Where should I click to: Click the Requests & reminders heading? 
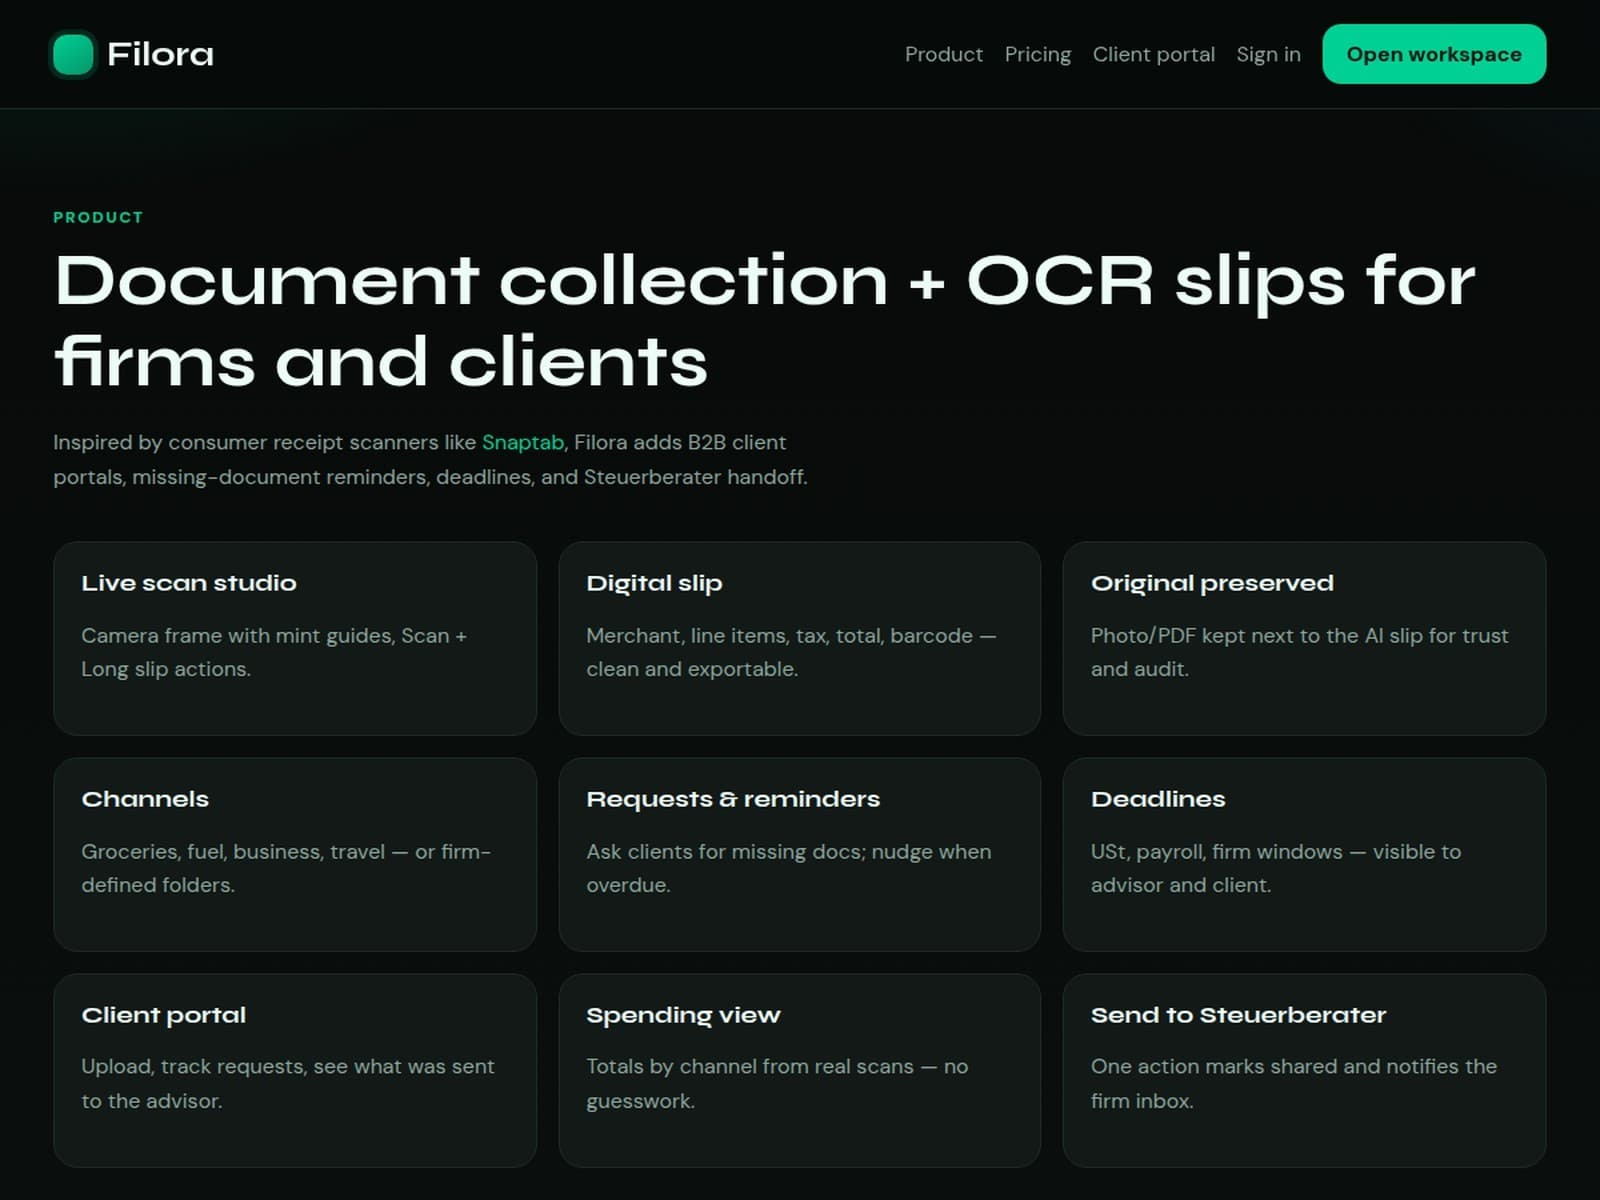[x=733, y=799]
